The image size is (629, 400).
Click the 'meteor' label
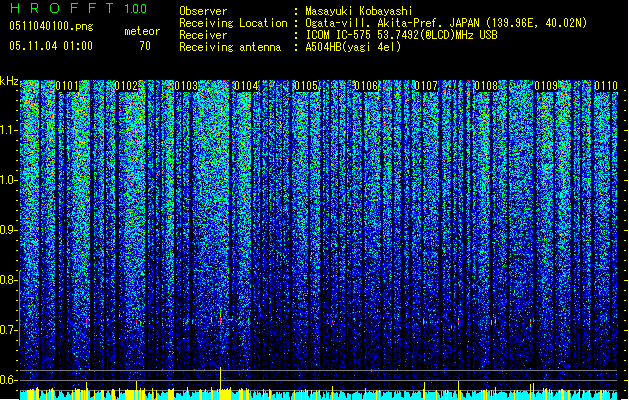click(x=142, y=31)
